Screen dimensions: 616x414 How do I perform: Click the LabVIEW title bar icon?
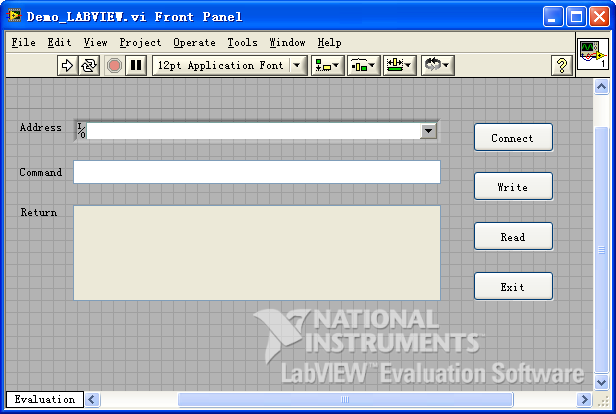coord(13,16)
